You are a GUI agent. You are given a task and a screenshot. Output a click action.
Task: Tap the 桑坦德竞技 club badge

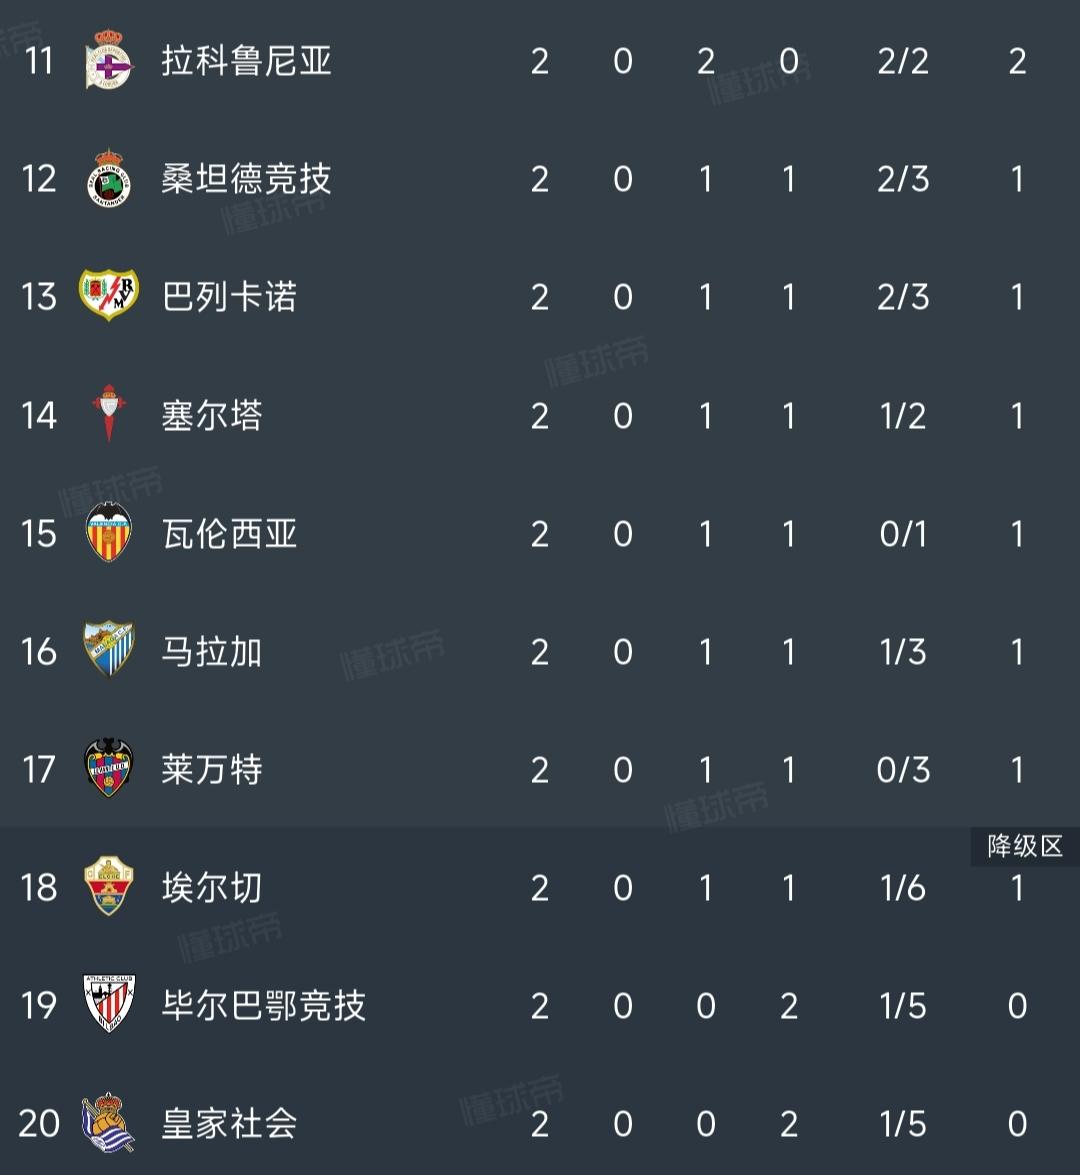[x=109, y=178]
